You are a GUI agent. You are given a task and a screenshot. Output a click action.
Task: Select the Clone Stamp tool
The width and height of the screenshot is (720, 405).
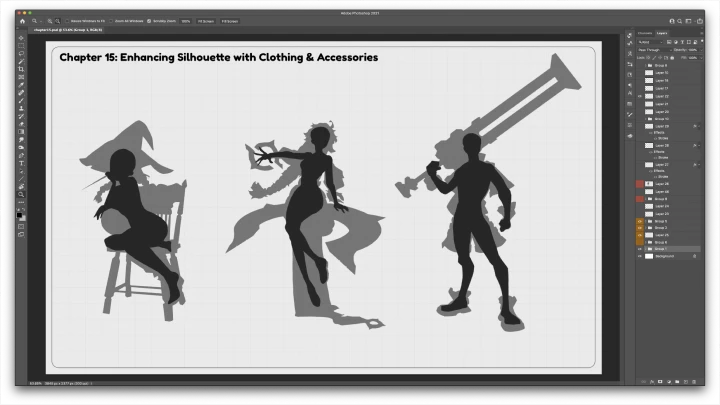tap(21, 108)
